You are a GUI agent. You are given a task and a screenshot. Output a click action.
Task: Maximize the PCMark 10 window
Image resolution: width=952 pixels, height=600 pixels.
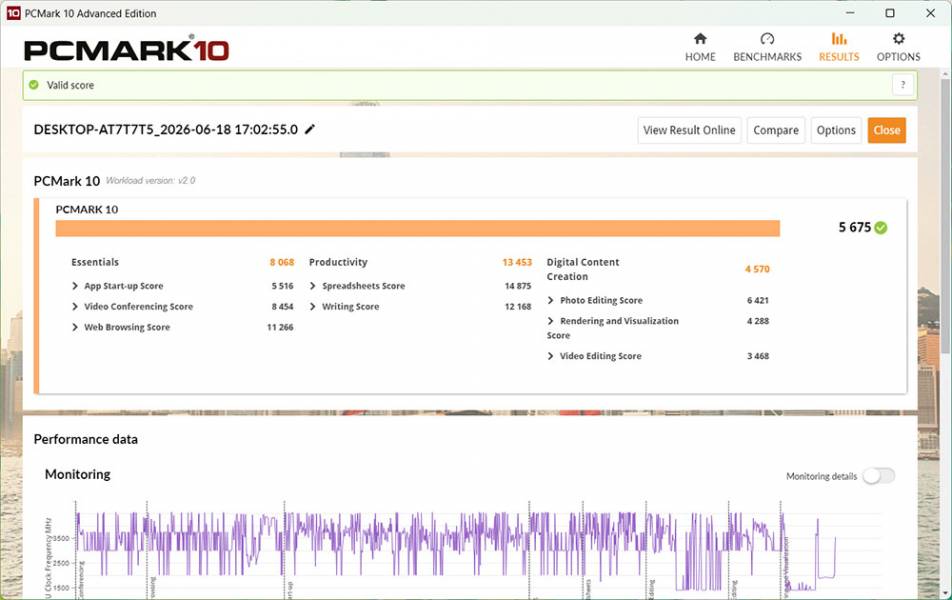(x=890, y=13)
